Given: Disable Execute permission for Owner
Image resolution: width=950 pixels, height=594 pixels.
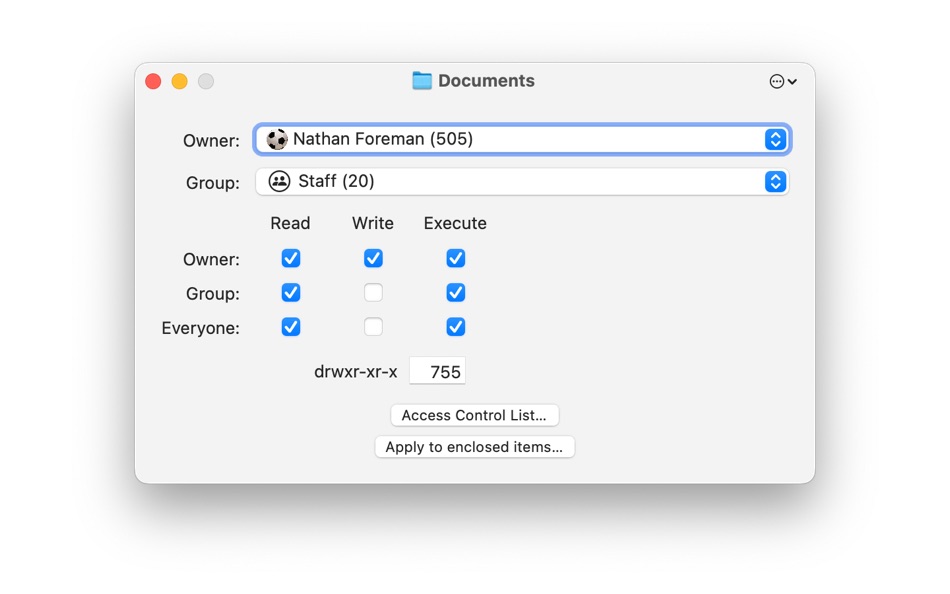Looking at the screenshot, I should coord(455,258).
